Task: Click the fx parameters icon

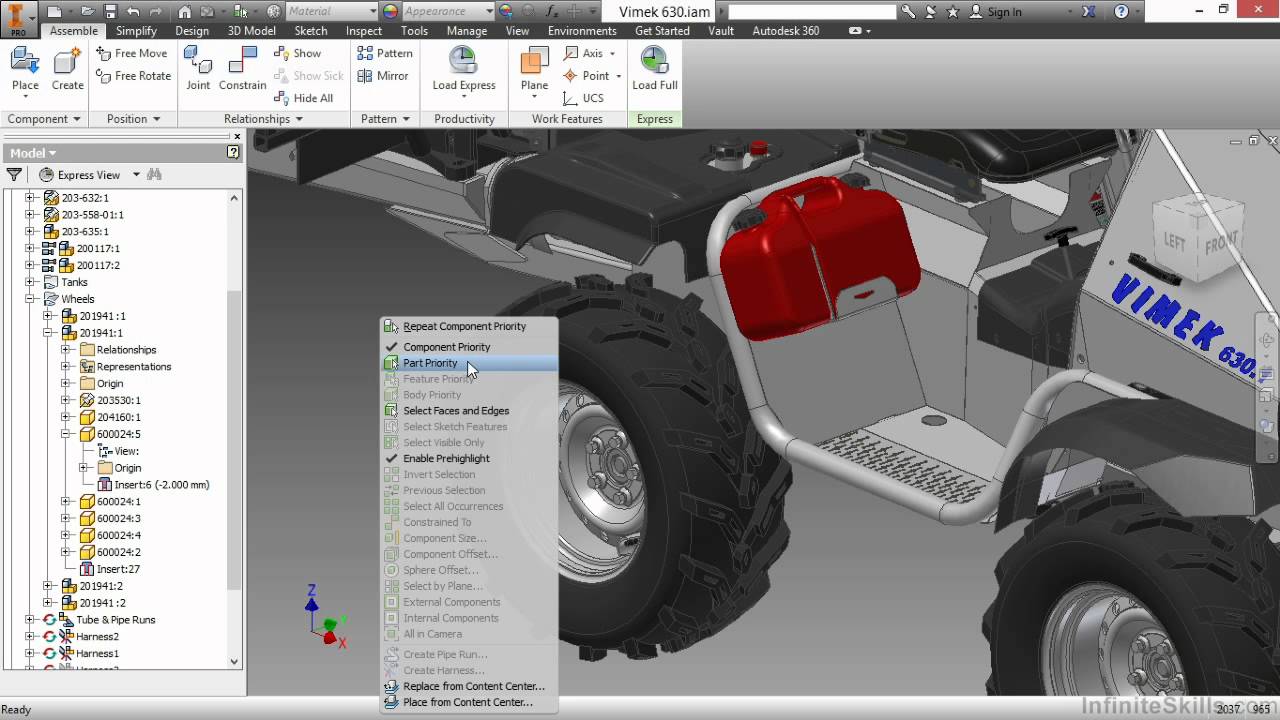Action: [x=553, y=12]
